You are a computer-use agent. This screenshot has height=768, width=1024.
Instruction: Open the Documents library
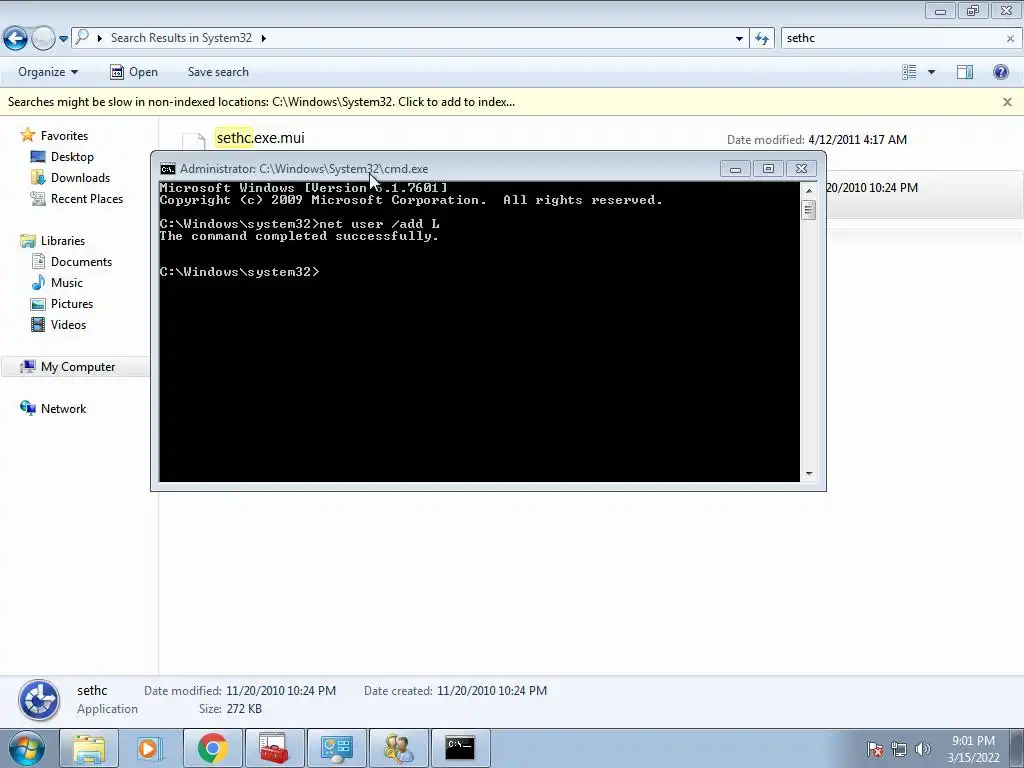81,262
